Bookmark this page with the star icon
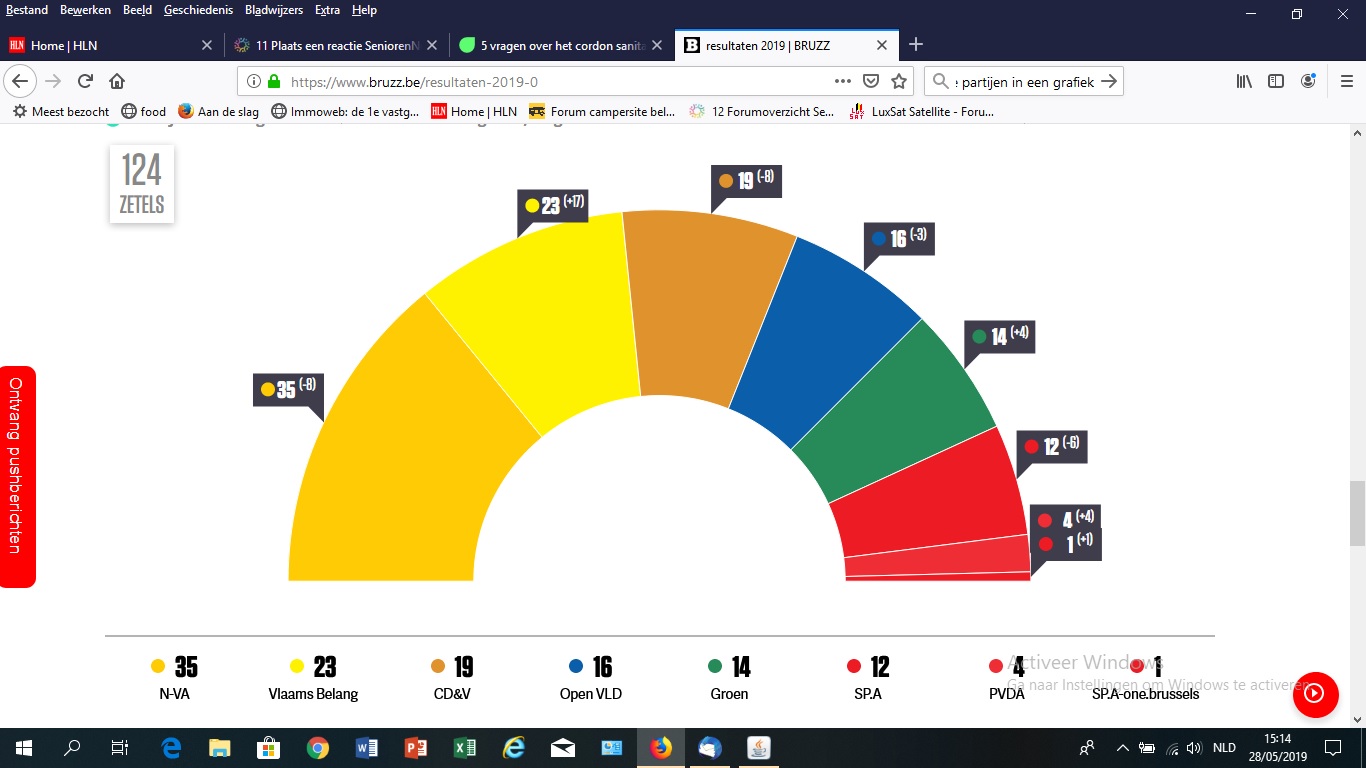Image resolution: width=1366 pixels, height=768 pixels. click(899, 82)
